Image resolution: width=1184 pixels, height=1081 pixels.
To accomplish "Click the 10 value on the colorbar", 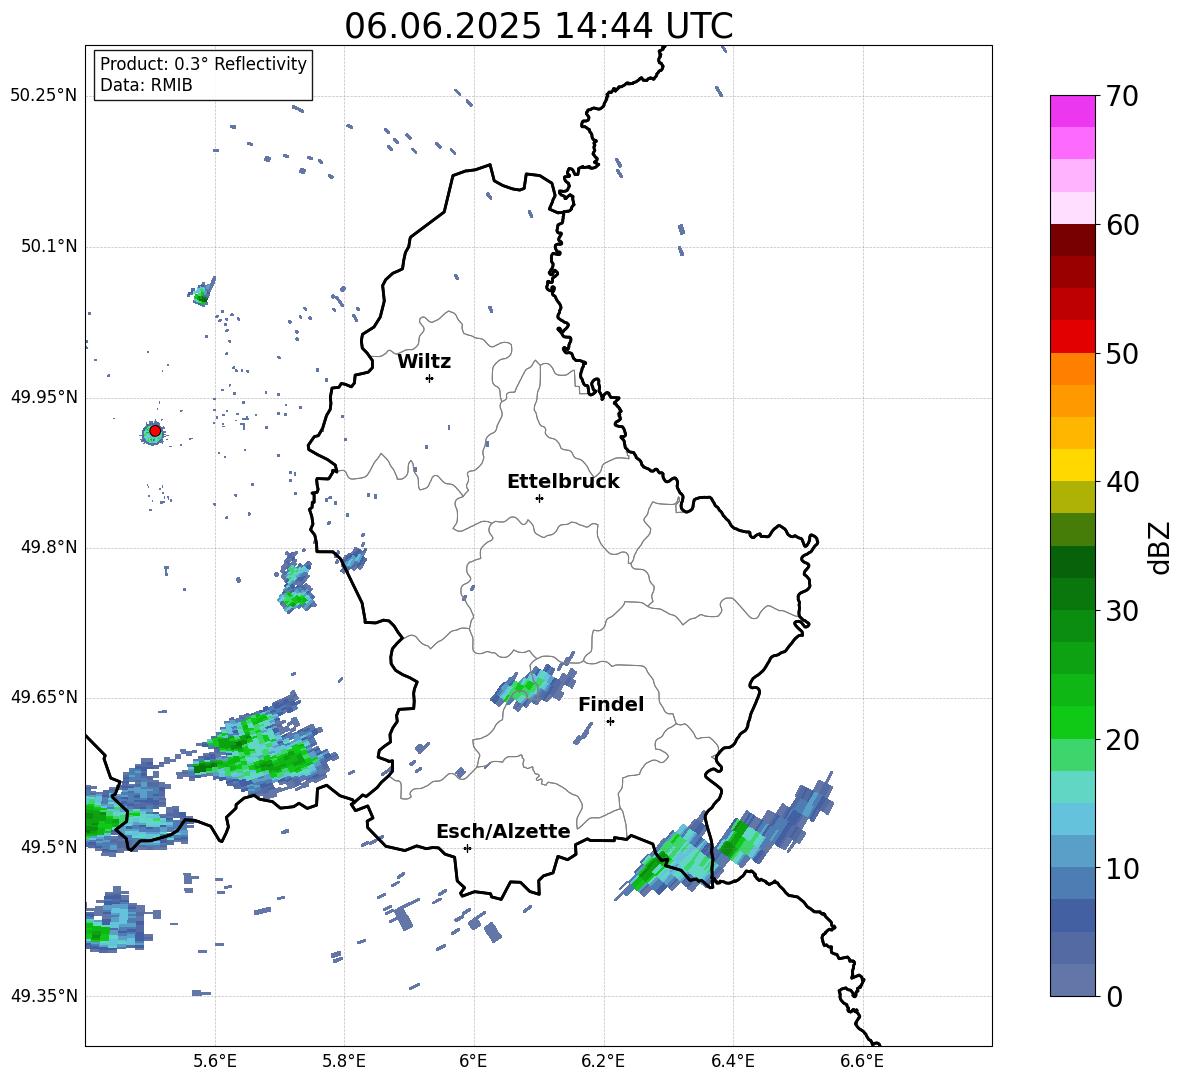I will (1122, 868).
